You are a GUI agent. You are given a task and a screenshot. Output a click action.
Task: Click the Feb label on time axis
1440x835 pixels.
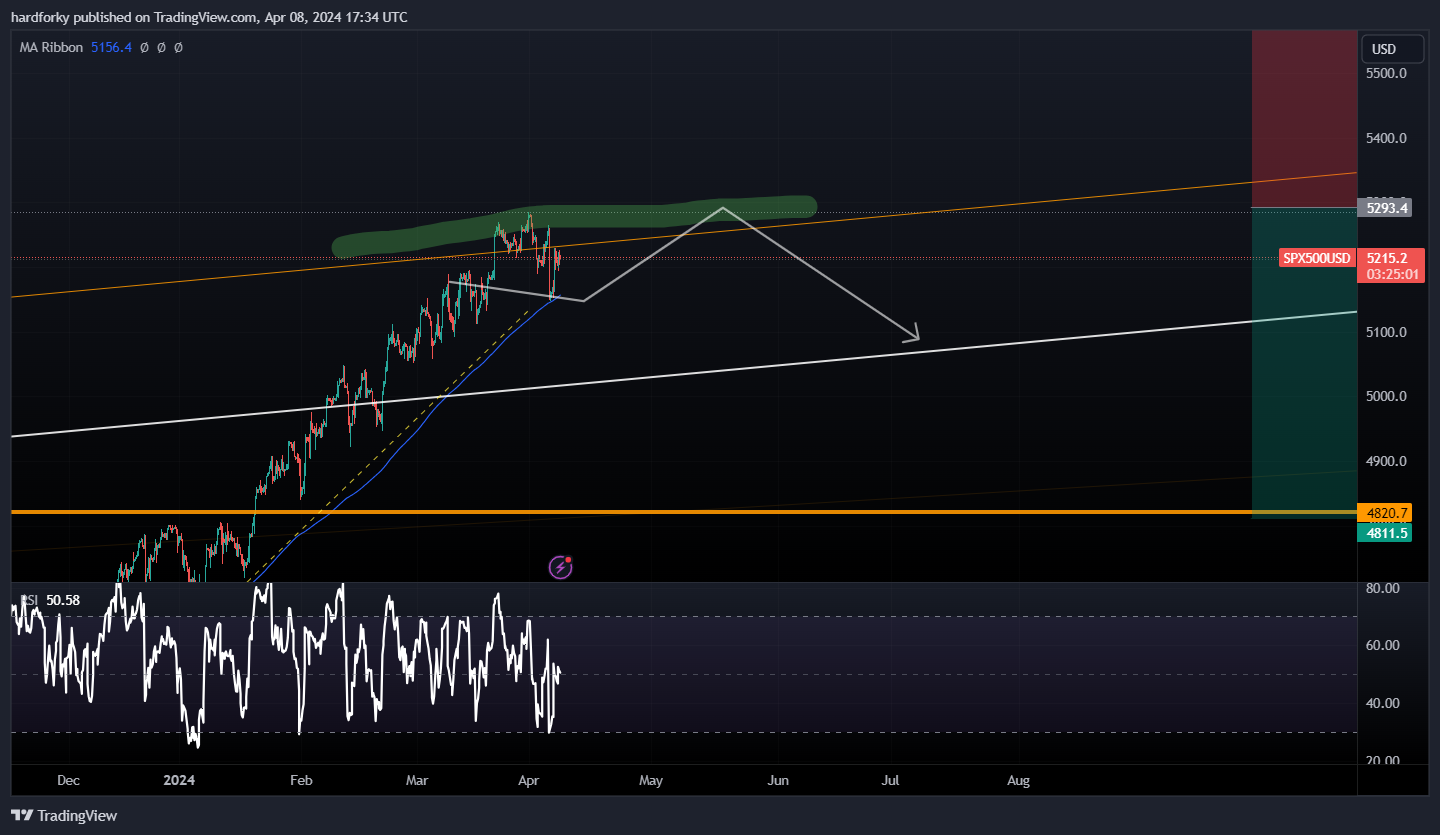(x=301, y=780)
